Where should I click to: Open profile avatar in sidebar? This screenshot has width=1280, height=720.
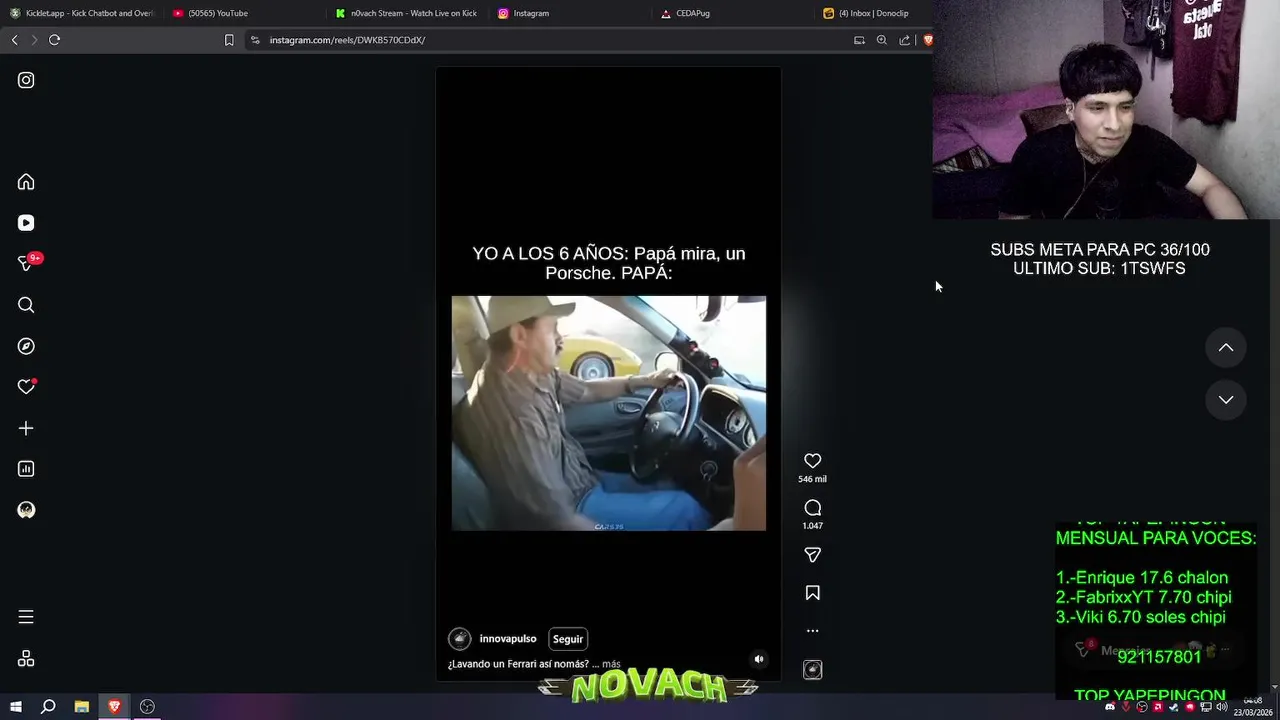[x=26, y=510]
